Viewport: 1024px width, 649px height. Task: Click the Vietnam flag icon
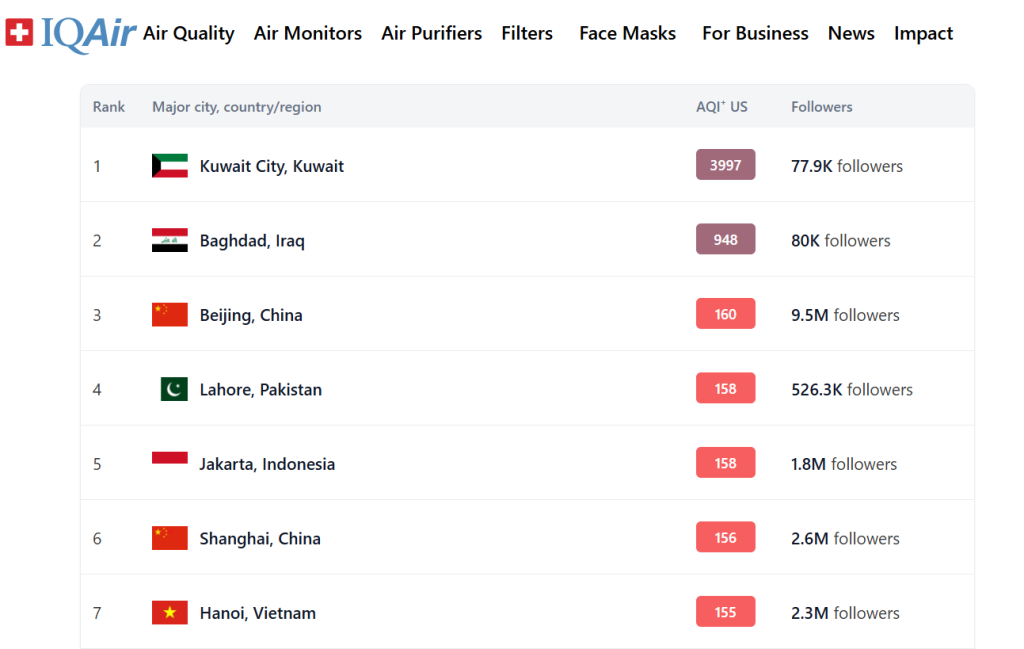pyautogui.click(x=169, y=612)
